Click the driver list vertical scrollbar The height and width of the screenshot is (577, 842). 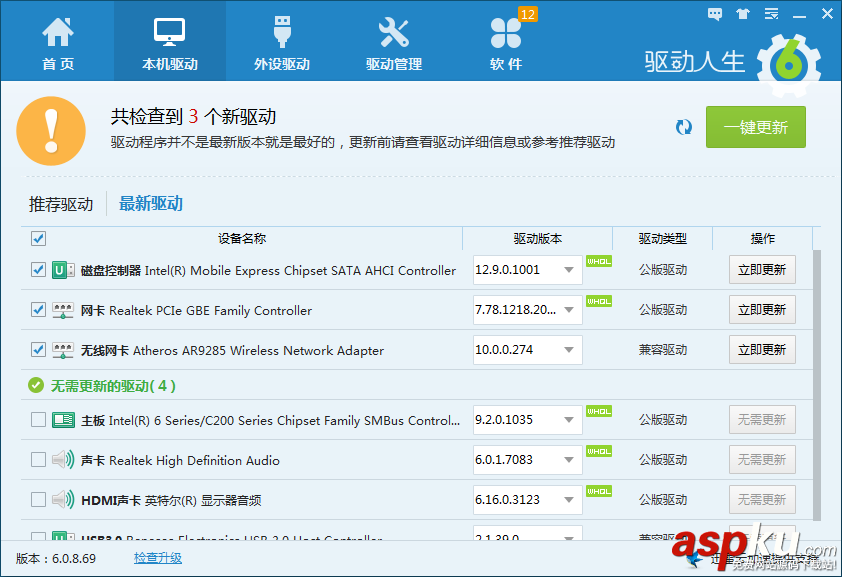click(817, 385)
